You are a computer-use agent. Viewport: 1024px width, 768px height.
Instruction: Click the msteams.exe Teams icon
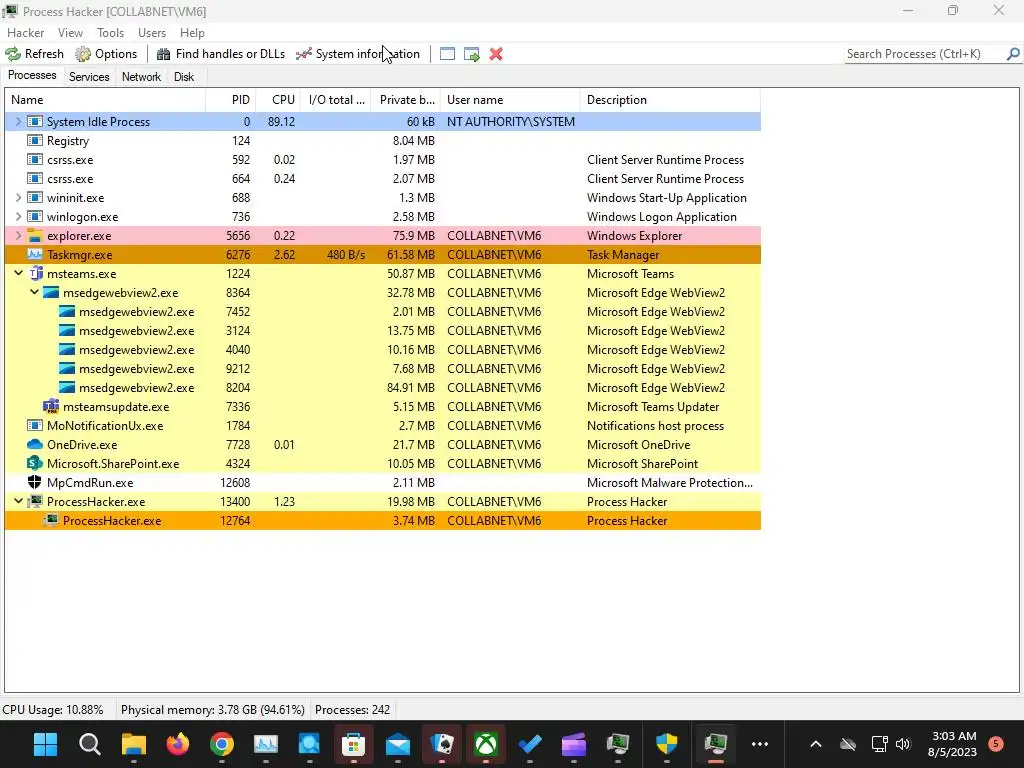(36, 274)
